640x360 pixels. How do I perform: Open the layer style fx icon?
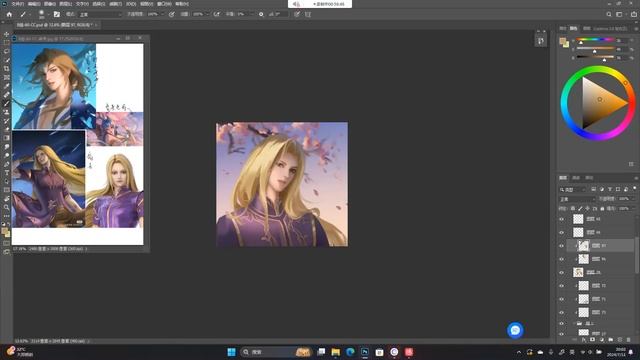coord(584,340)
